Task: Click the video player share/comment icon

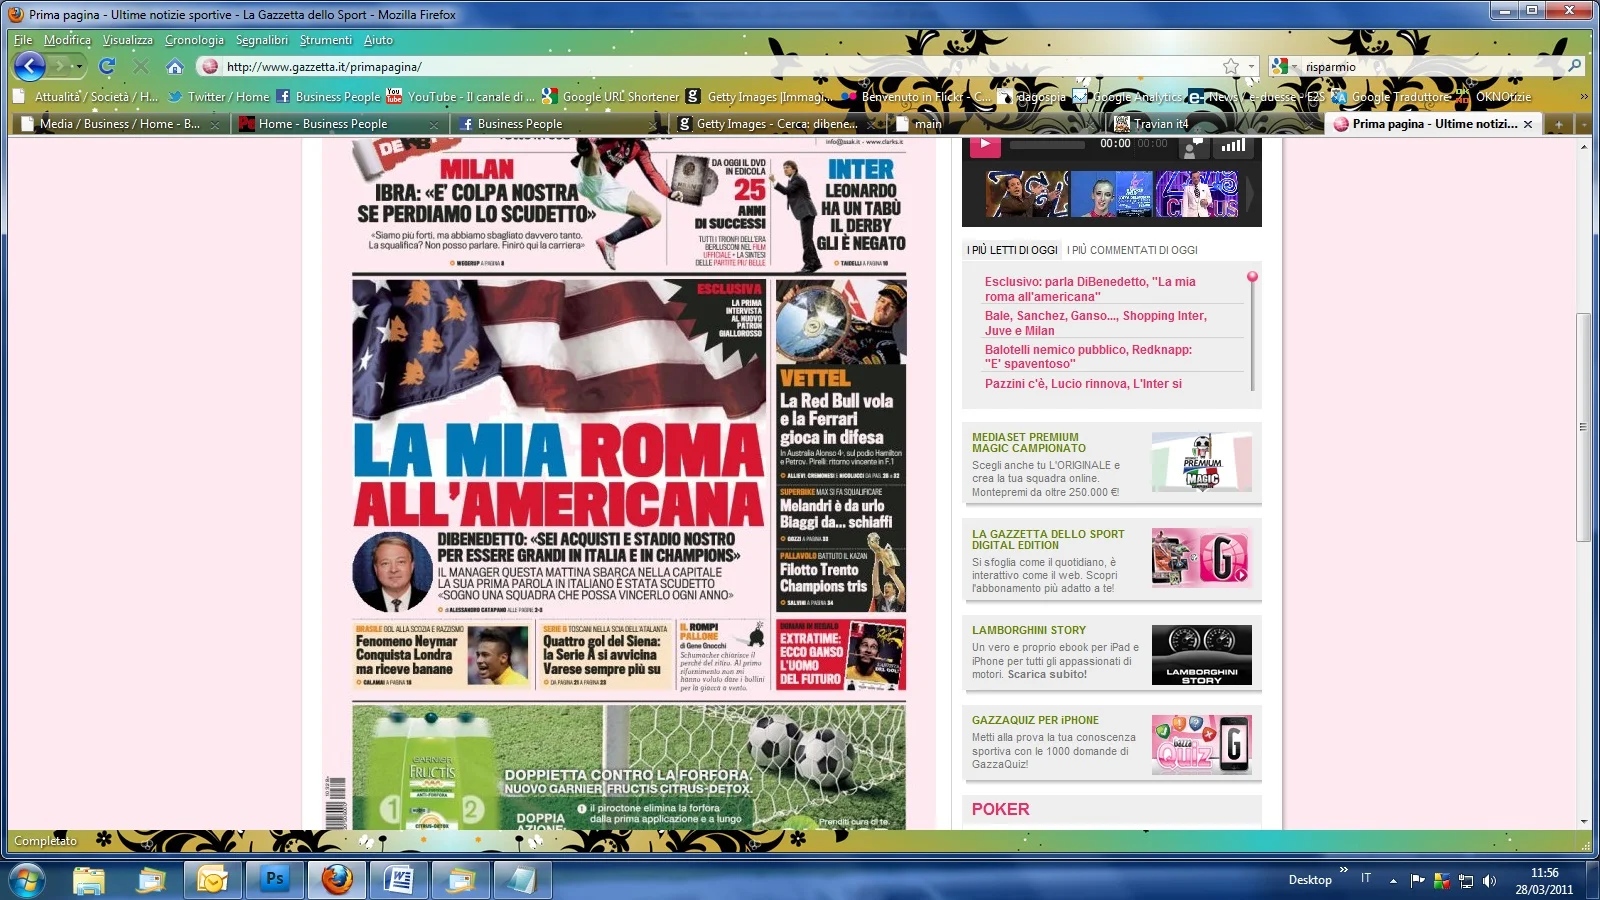Action: click(1193, 147)
